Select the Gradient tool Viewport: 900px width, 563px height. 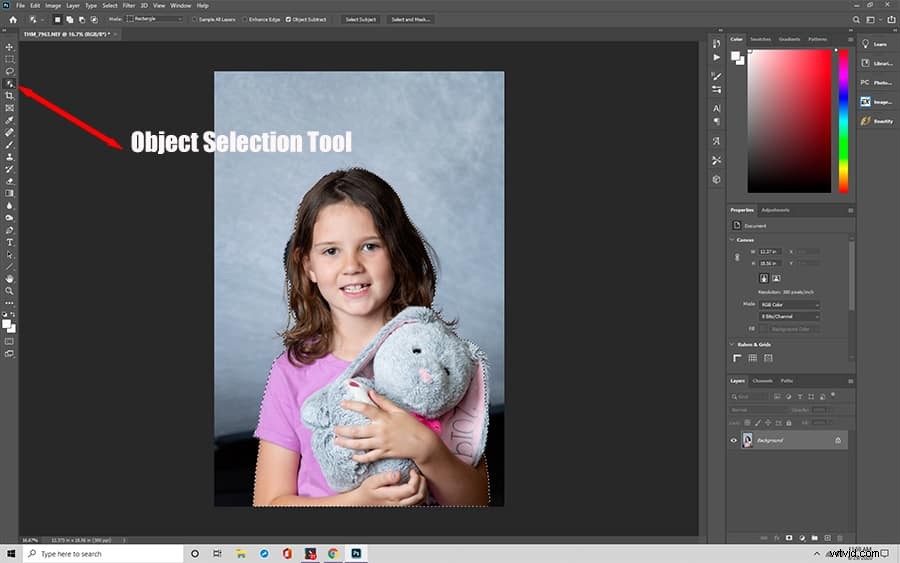[9, 193]
